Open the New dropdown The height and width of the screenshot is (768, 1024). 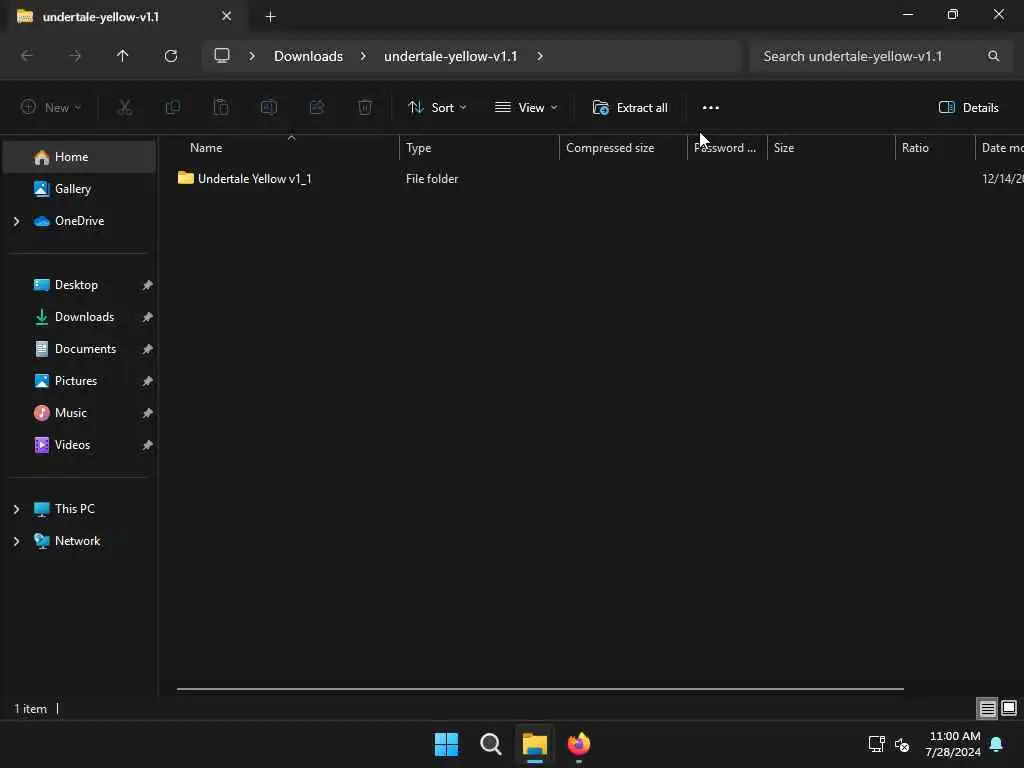coord(51,108)
